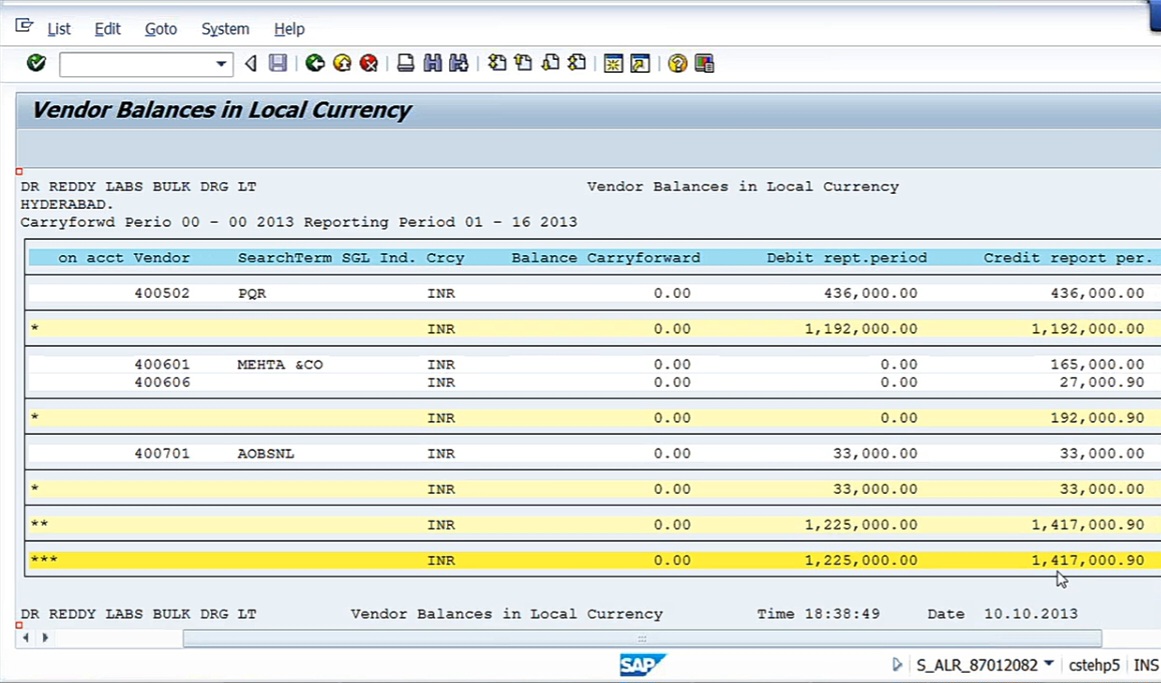Open the S_ALR_87012082 status bar dropdown
Viewport: 1161px width, 683px height.
pyautogui.click(x=1048, y=664)
